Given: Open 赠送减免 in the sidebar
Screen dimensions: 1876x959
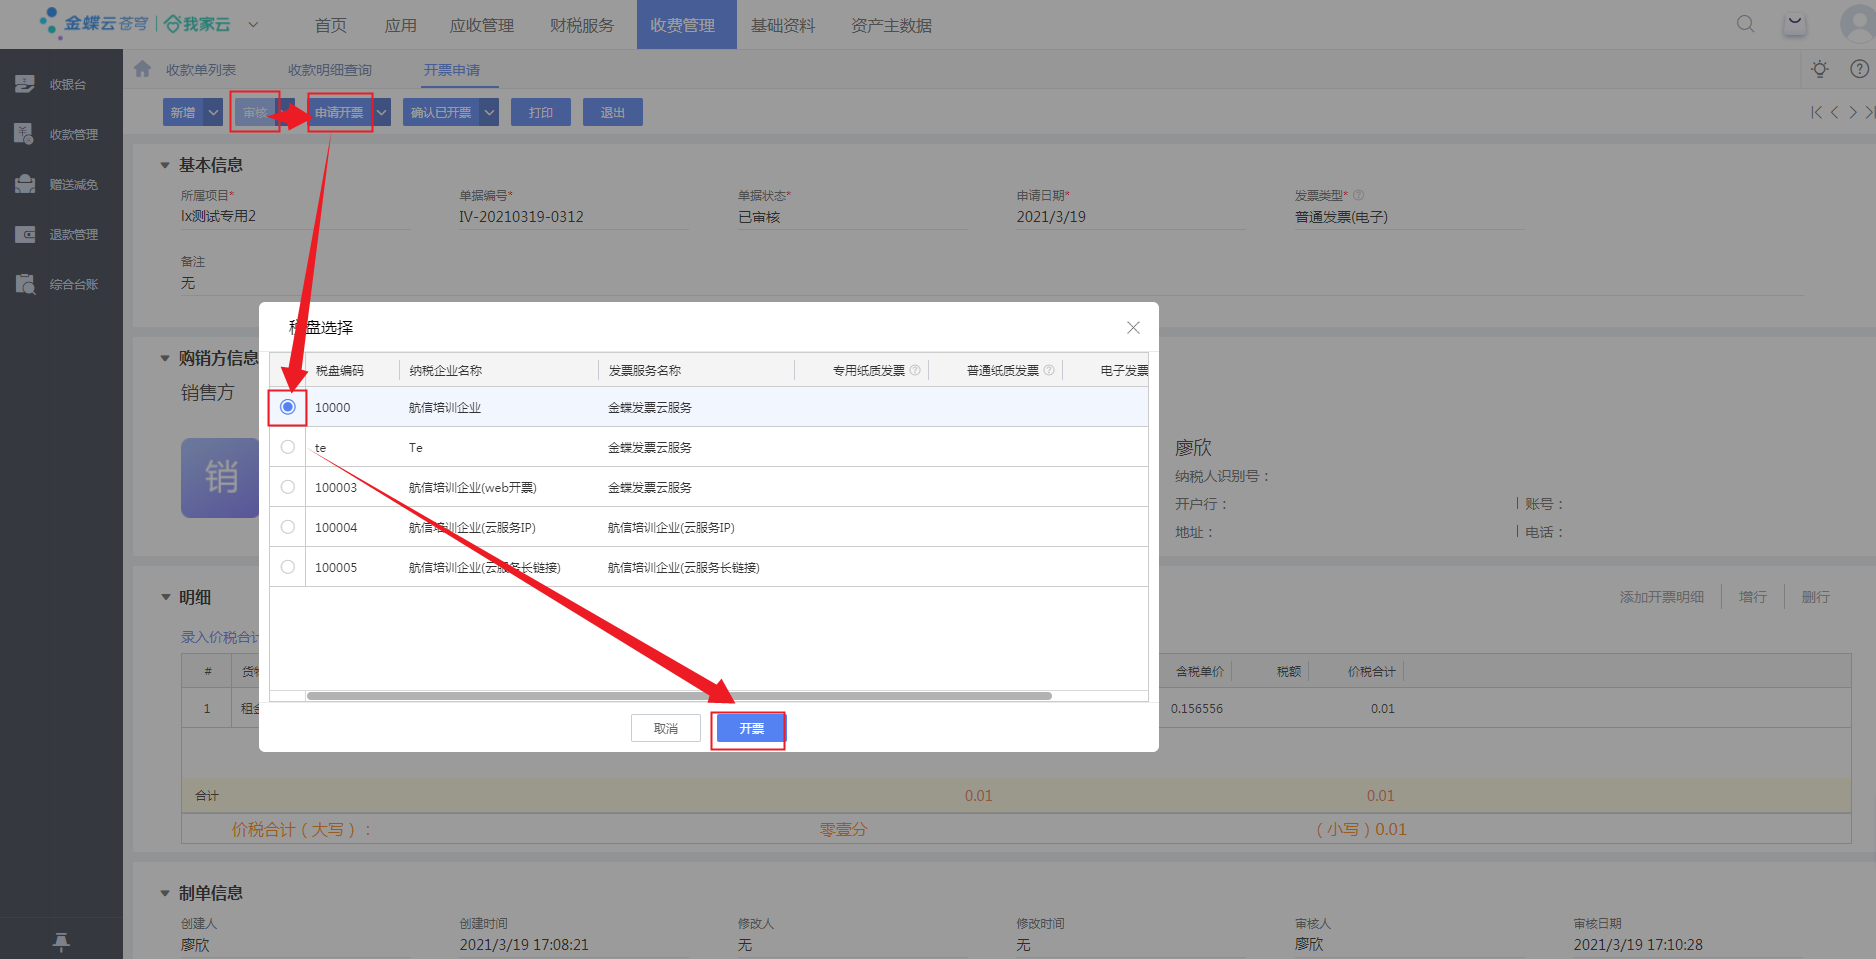Looking at the screenshot, I should (x=60, y=184).
